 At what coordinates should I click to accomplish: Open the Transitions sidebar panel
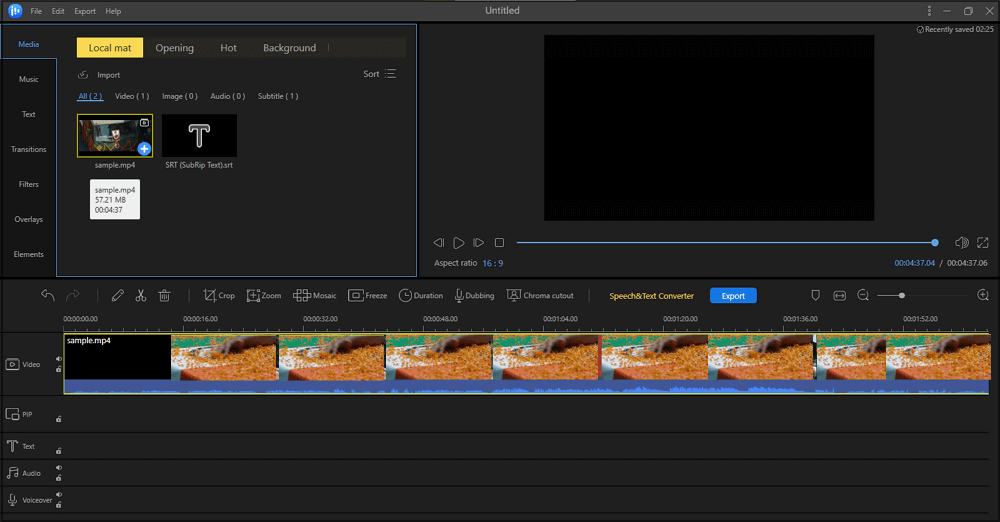(x=29, y=149)
